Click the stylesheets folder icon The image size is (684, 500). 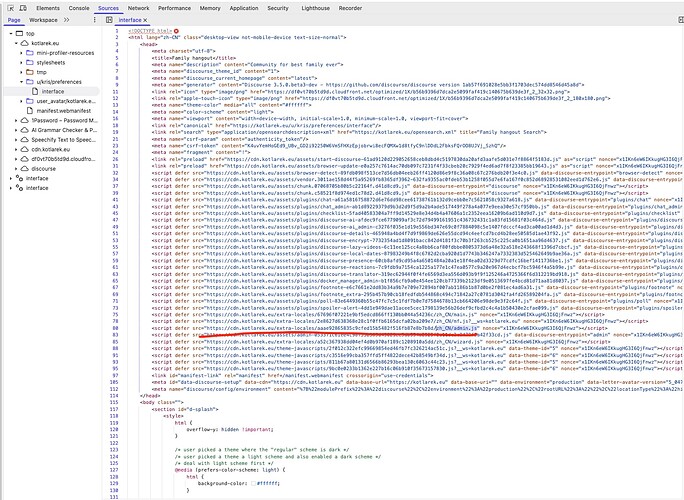click(x=30, y=62)
